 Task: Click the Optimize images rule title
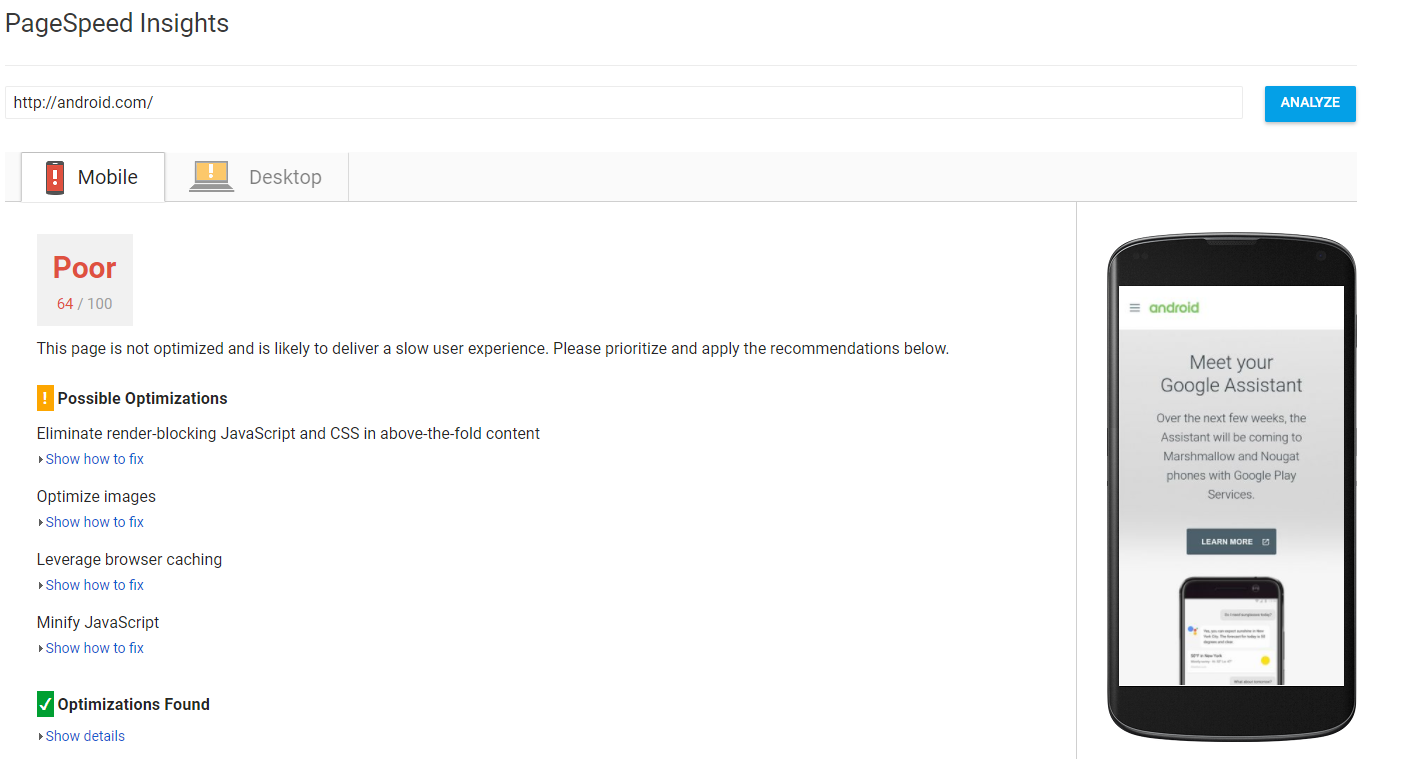(96, 496)
